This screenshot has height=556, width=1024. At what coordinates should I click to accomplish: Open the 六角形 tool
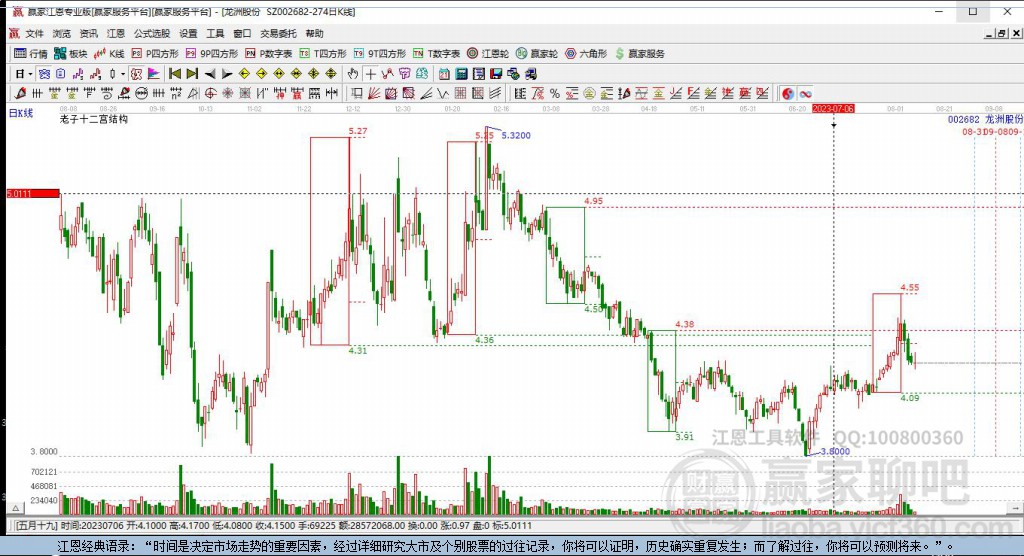pos(585,54)
